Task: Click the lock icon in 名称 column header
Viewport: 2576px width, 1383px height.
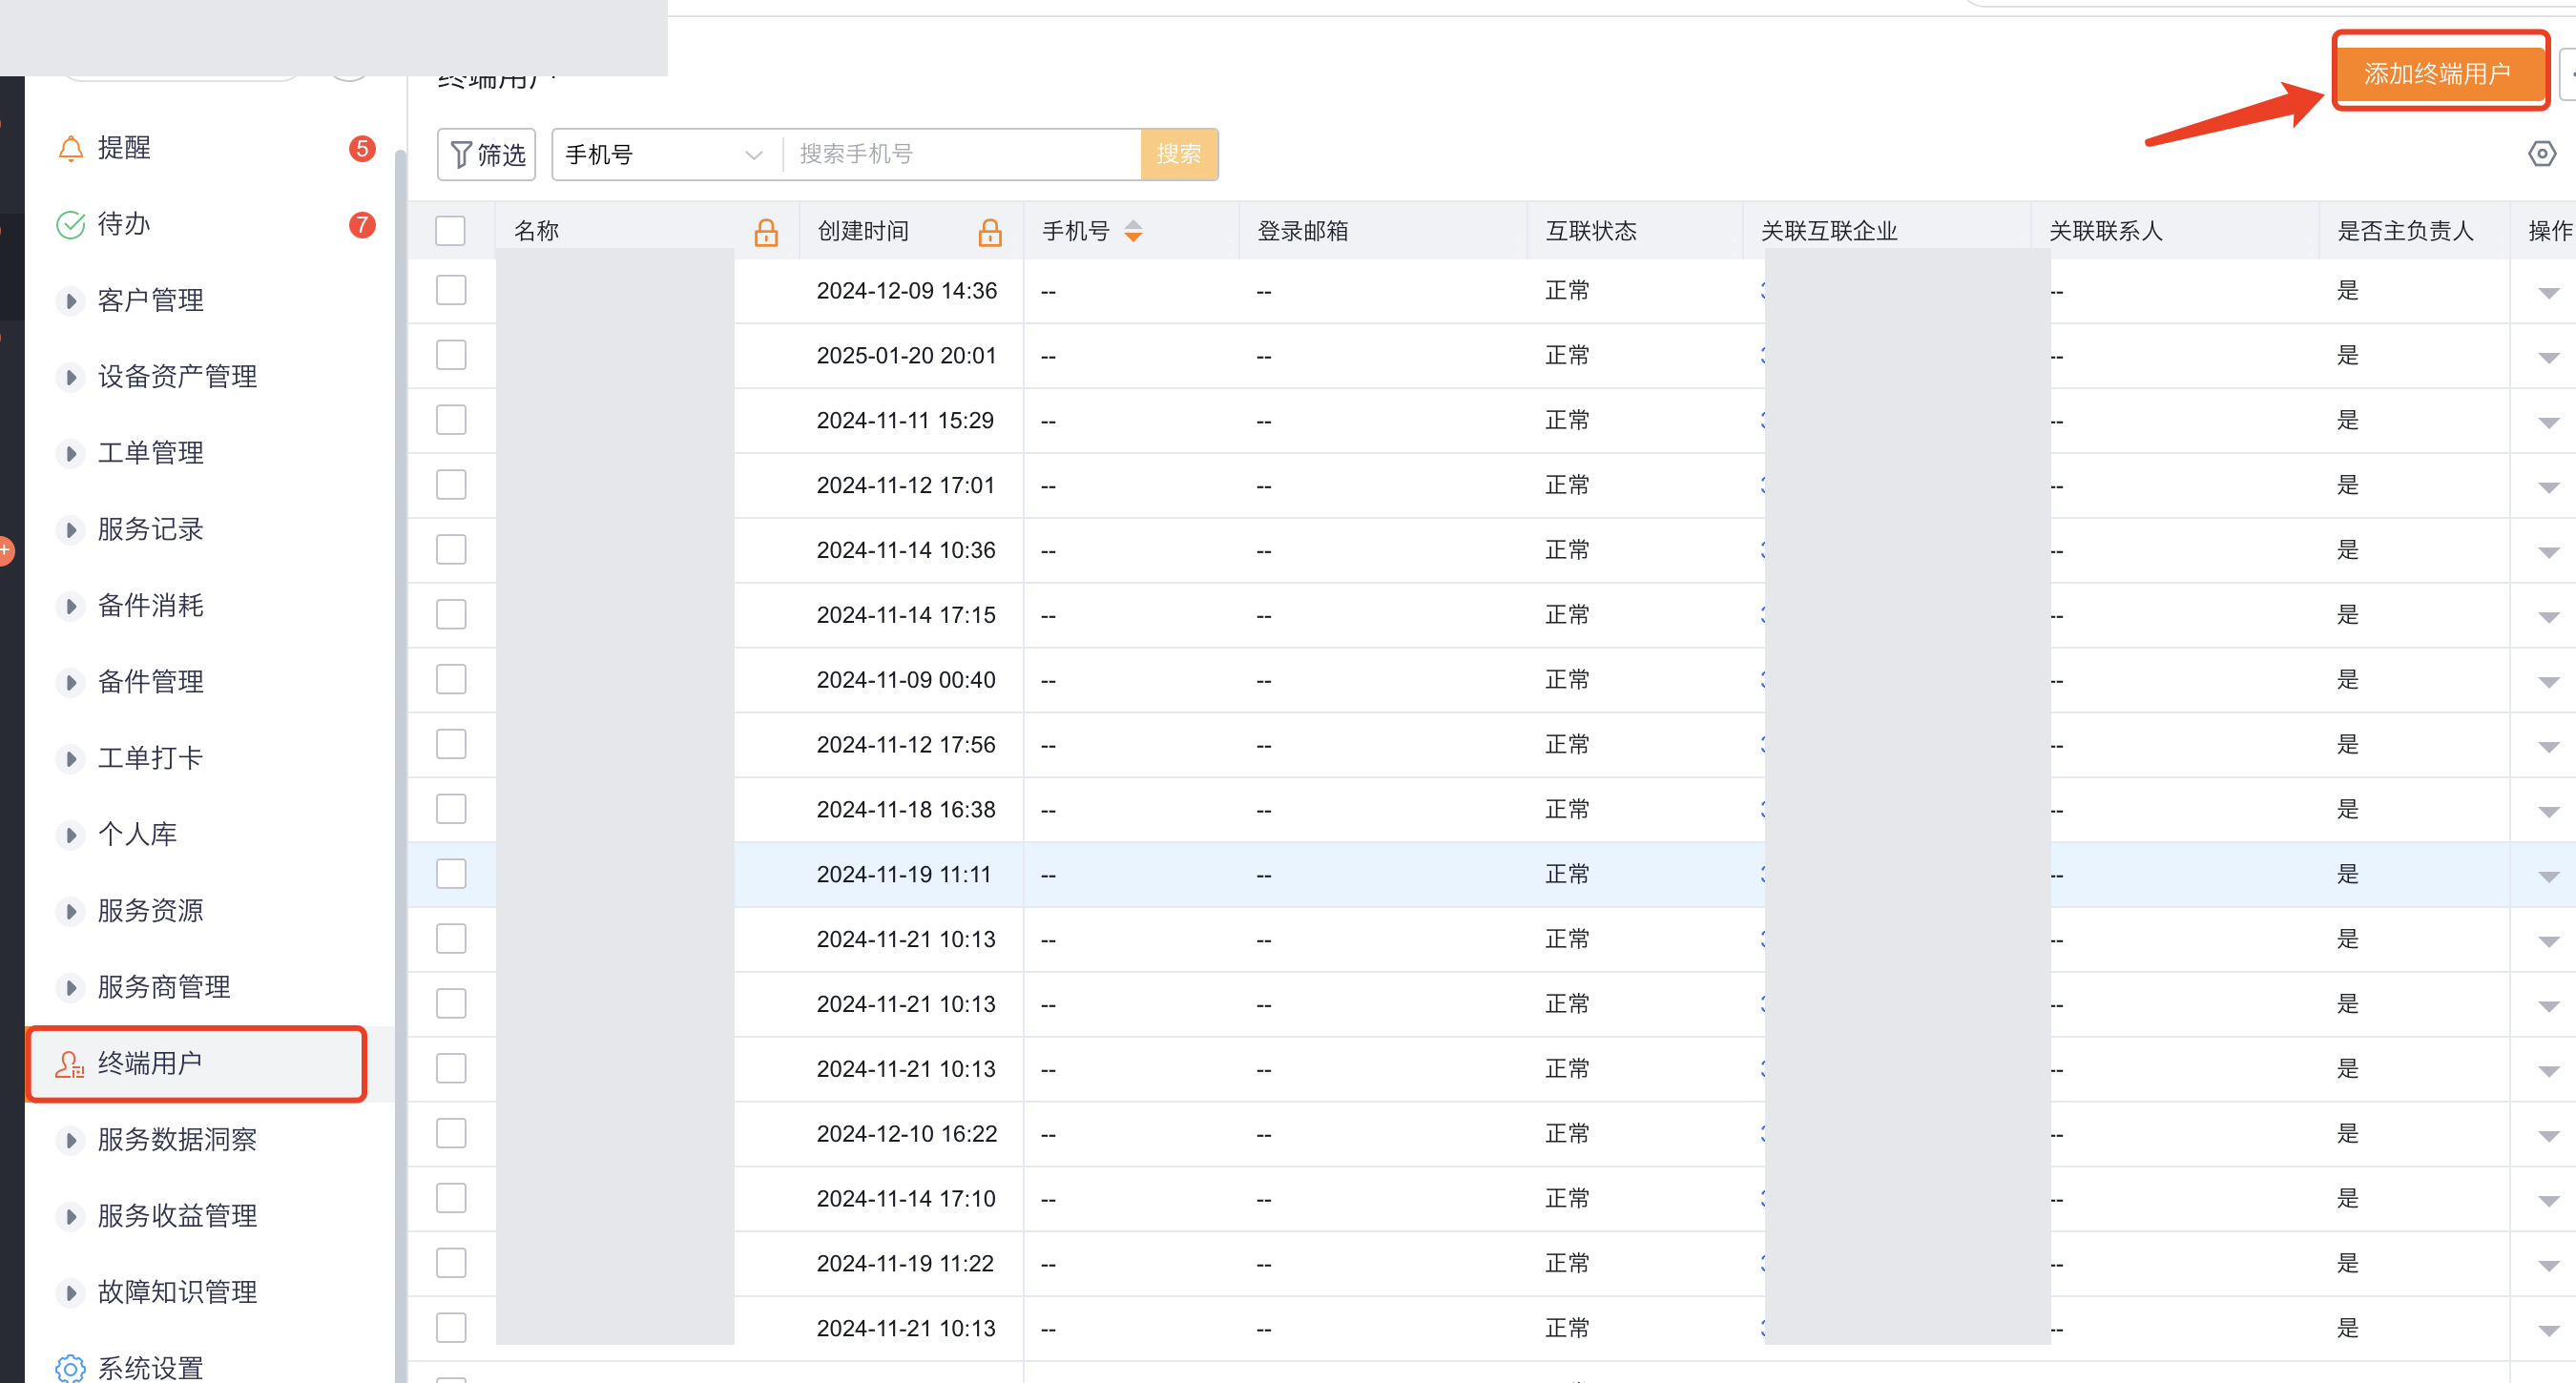Action: point(766,232)
